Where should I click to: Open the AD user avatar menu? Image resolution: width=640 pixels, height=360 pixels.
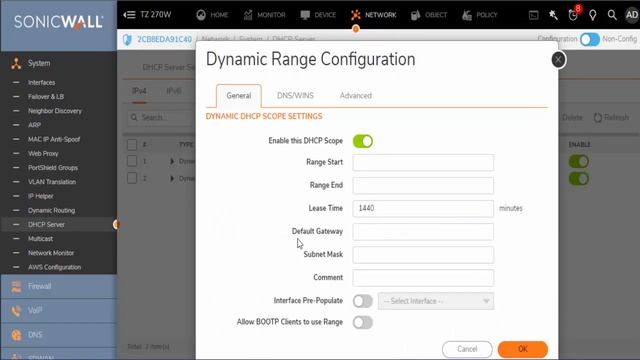pyautogui.click(x=632, y=15)
